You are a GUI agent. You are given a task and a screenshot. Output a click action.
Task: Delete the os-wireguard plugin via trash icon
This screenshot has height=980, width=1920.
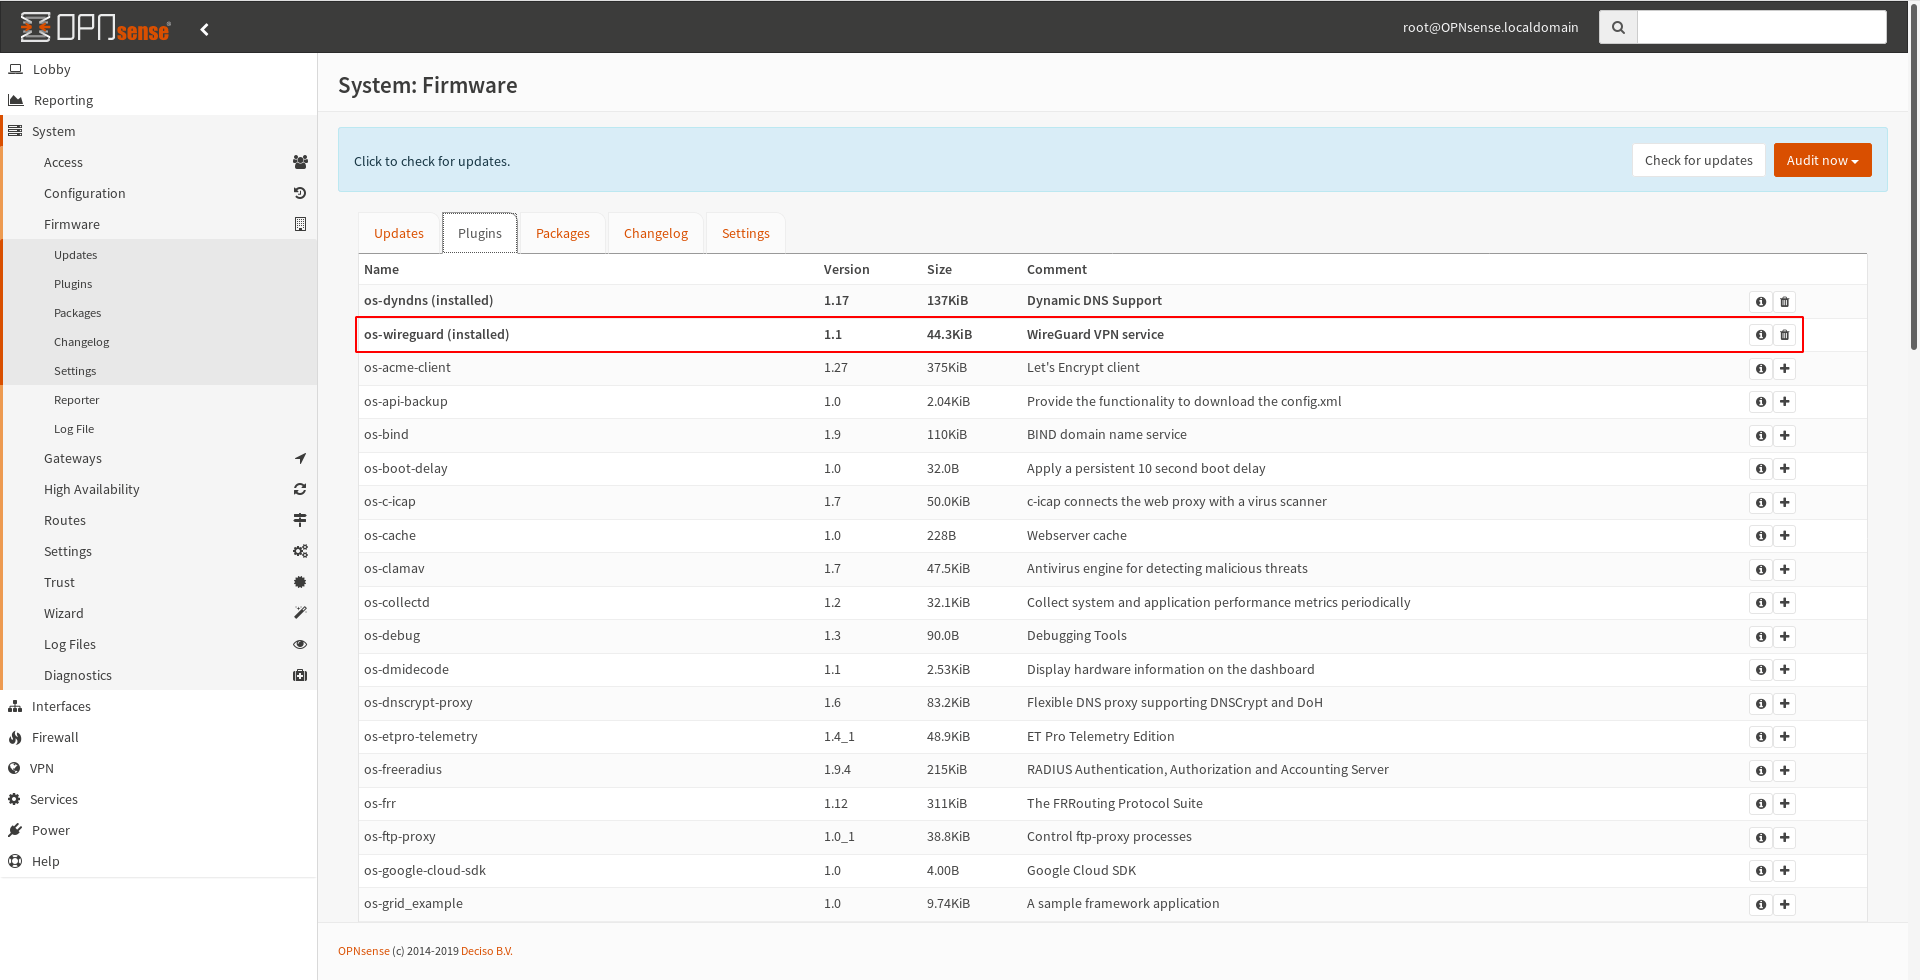1784,335
